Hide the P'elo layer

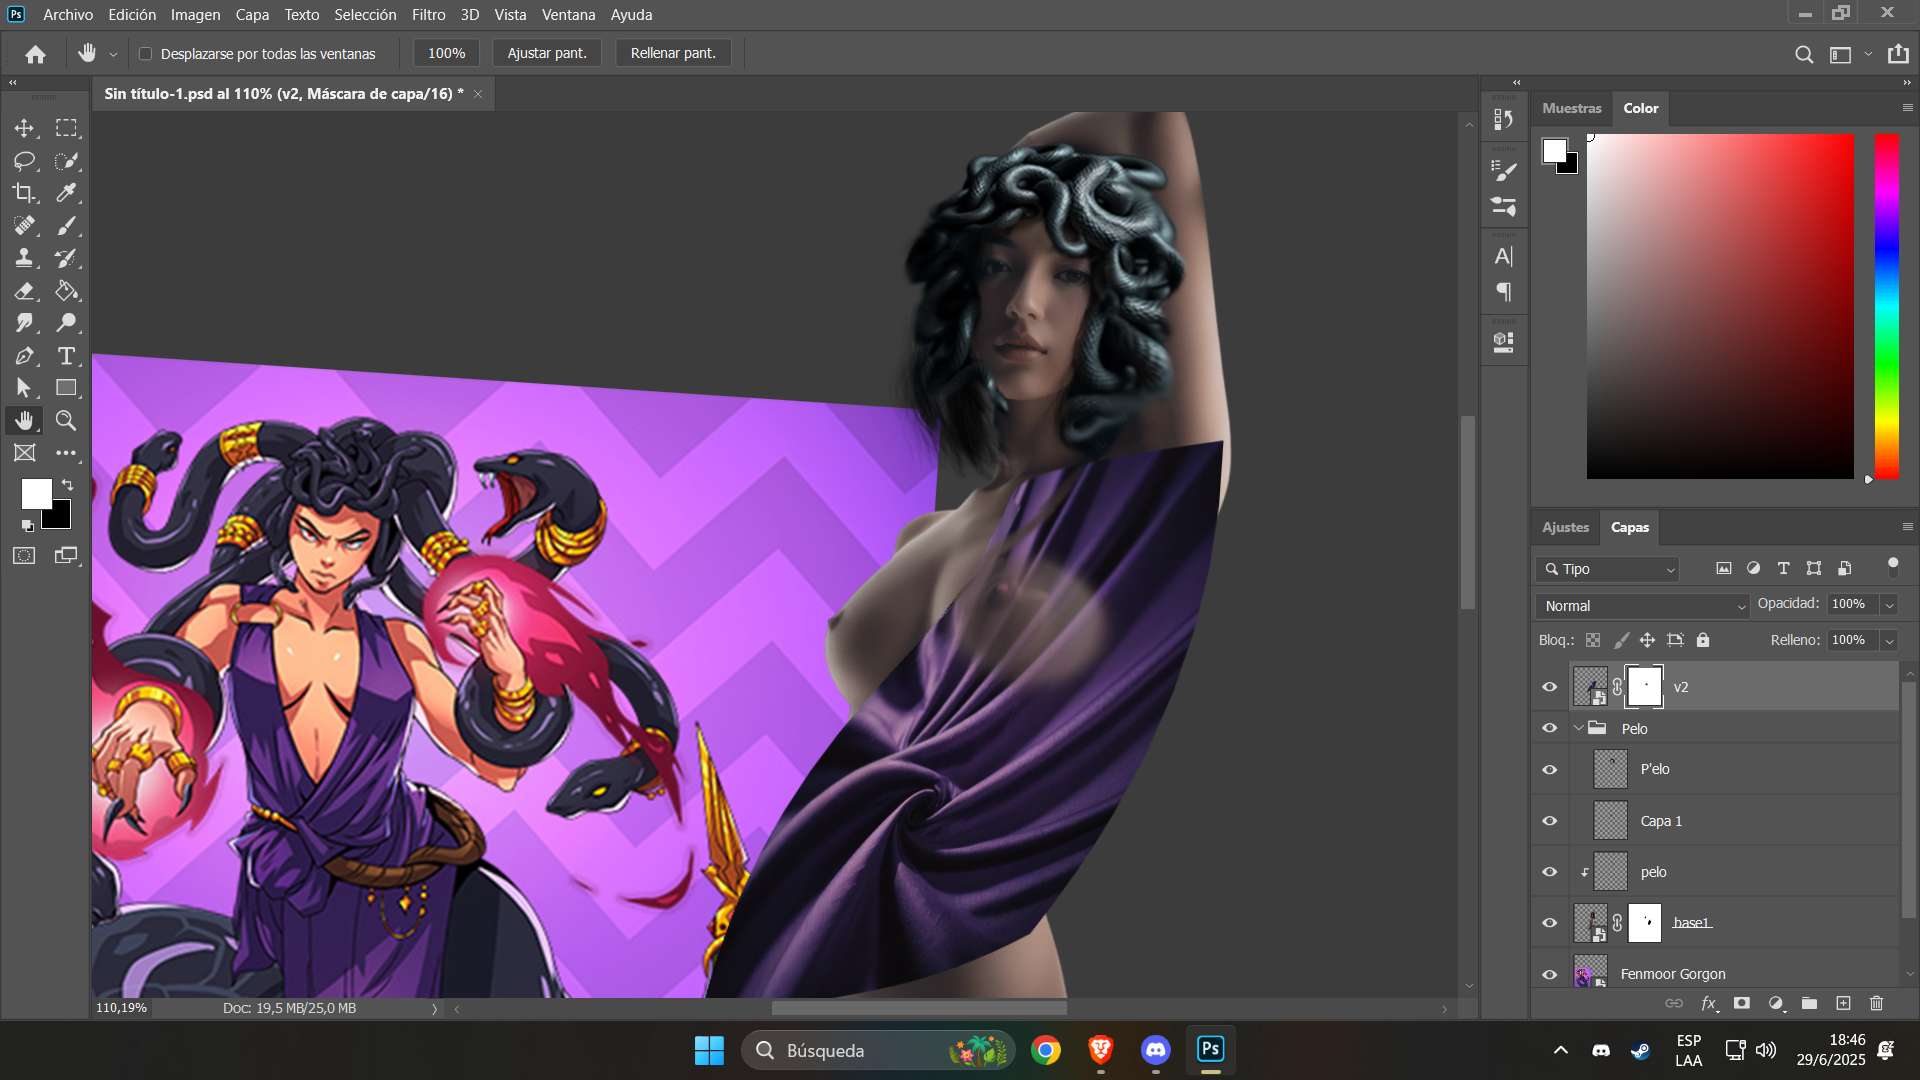pyautogui.click(x=1550, y=769)
